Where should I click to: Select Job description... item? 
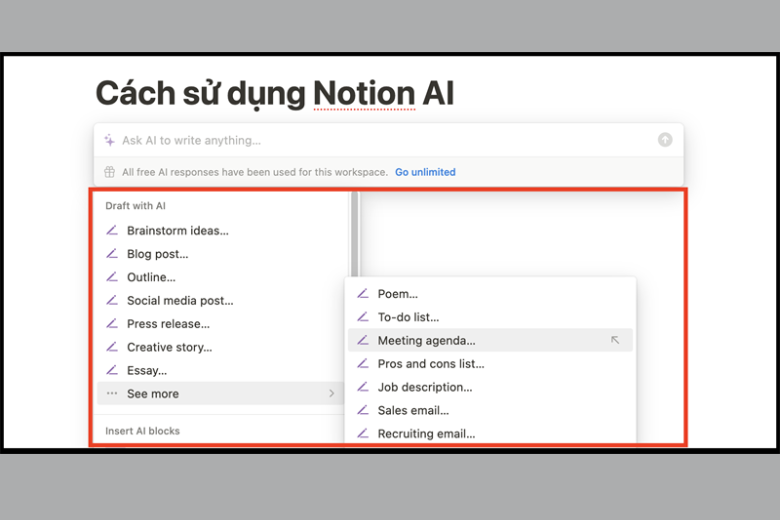click(490, 387)
